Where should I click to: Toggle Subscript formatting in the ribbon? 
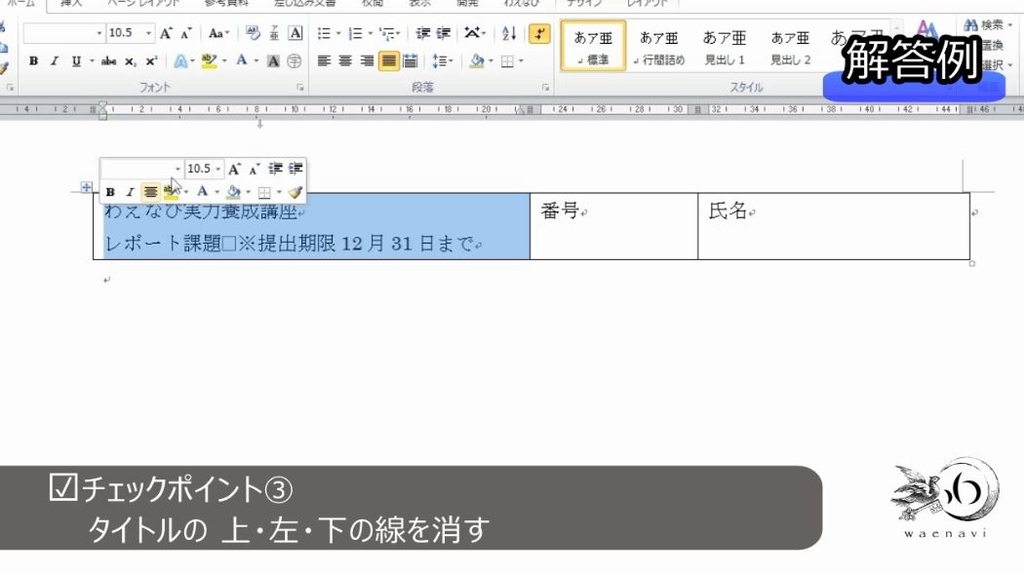(x=130, y=61)
